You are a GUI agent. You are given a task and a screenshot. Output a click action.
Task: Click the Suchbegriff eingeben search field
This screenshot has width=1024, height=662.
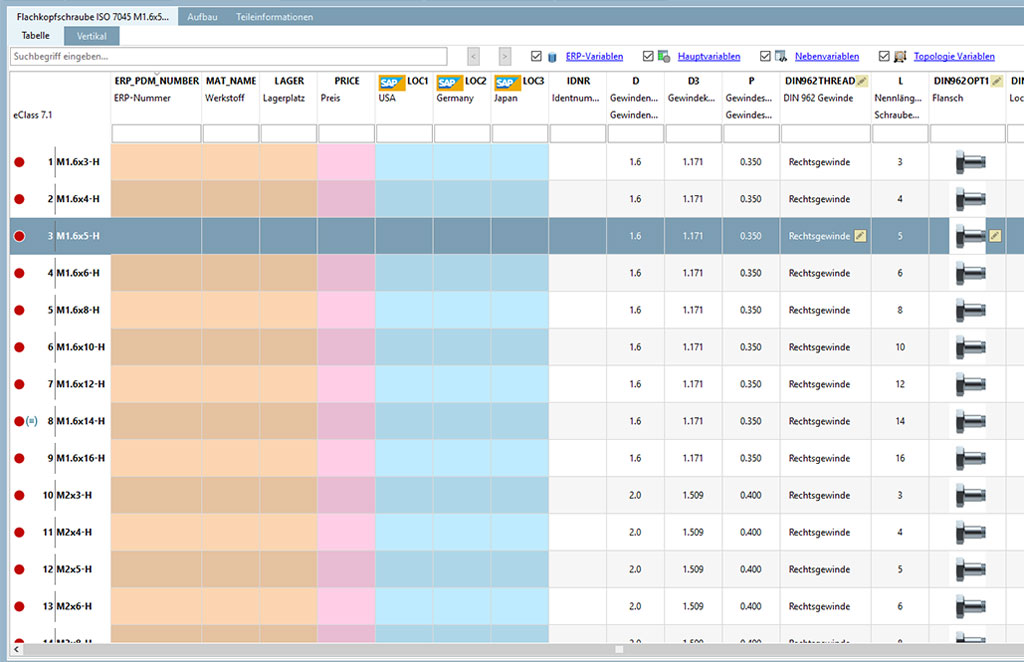pos(230,55)
